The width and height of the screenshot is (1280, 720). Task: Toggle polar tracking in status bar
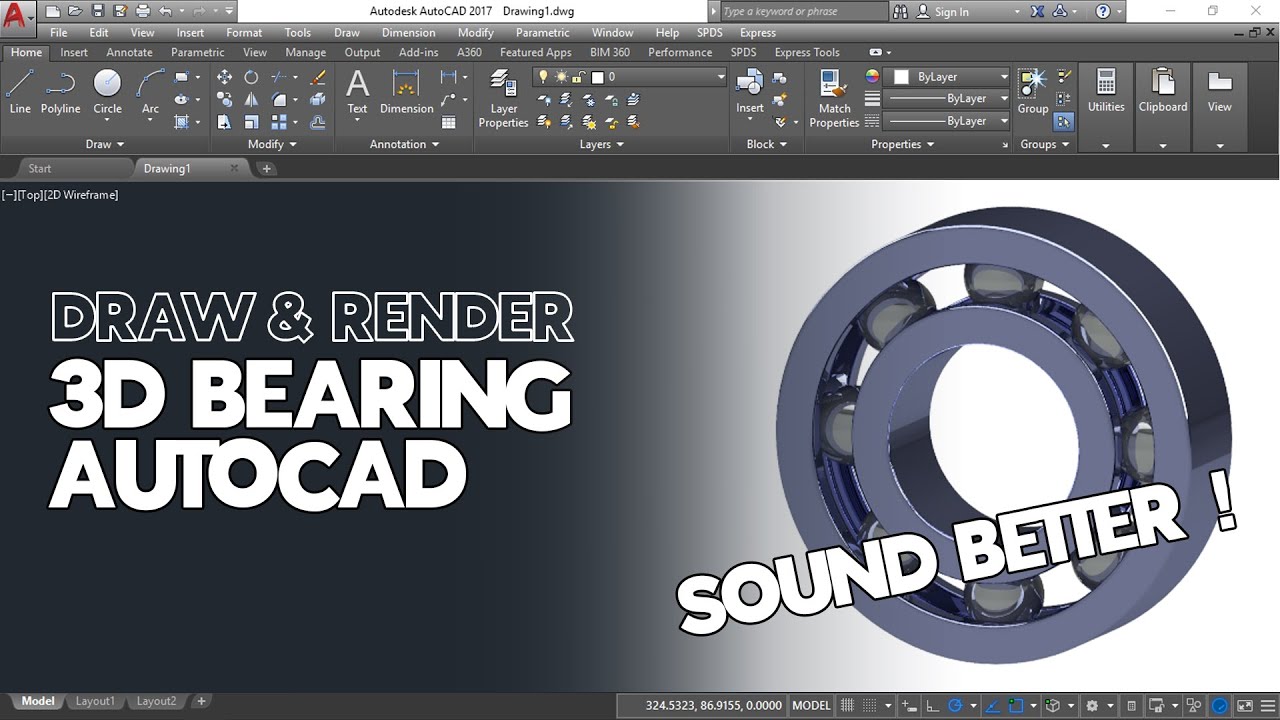954,705
